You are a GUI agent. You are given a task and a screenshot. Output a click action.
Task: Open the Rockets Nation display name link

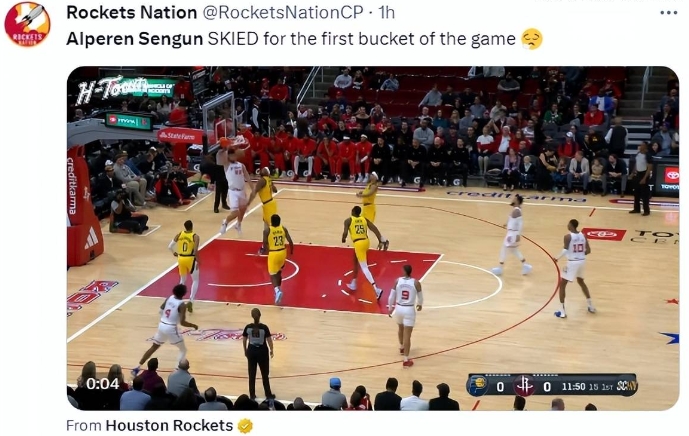point(131,13)
